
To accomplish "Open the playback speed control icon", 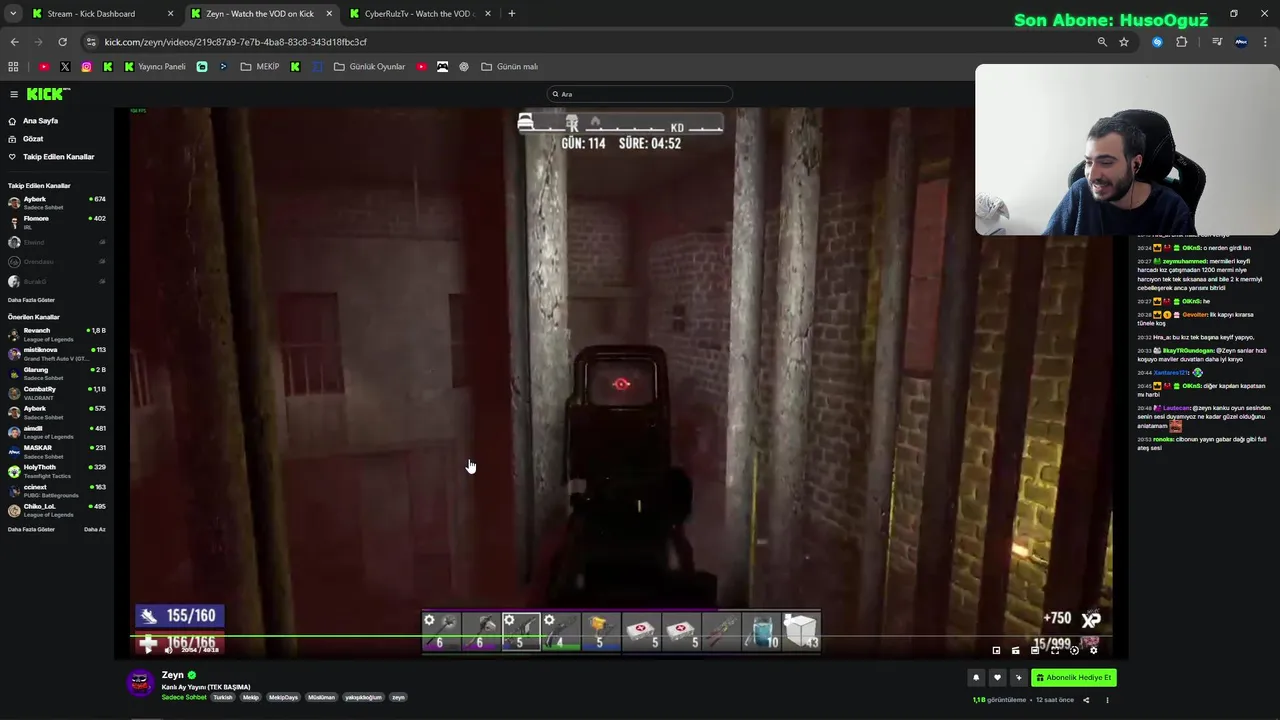I will pyautogui.click(x=1074, y=650).
